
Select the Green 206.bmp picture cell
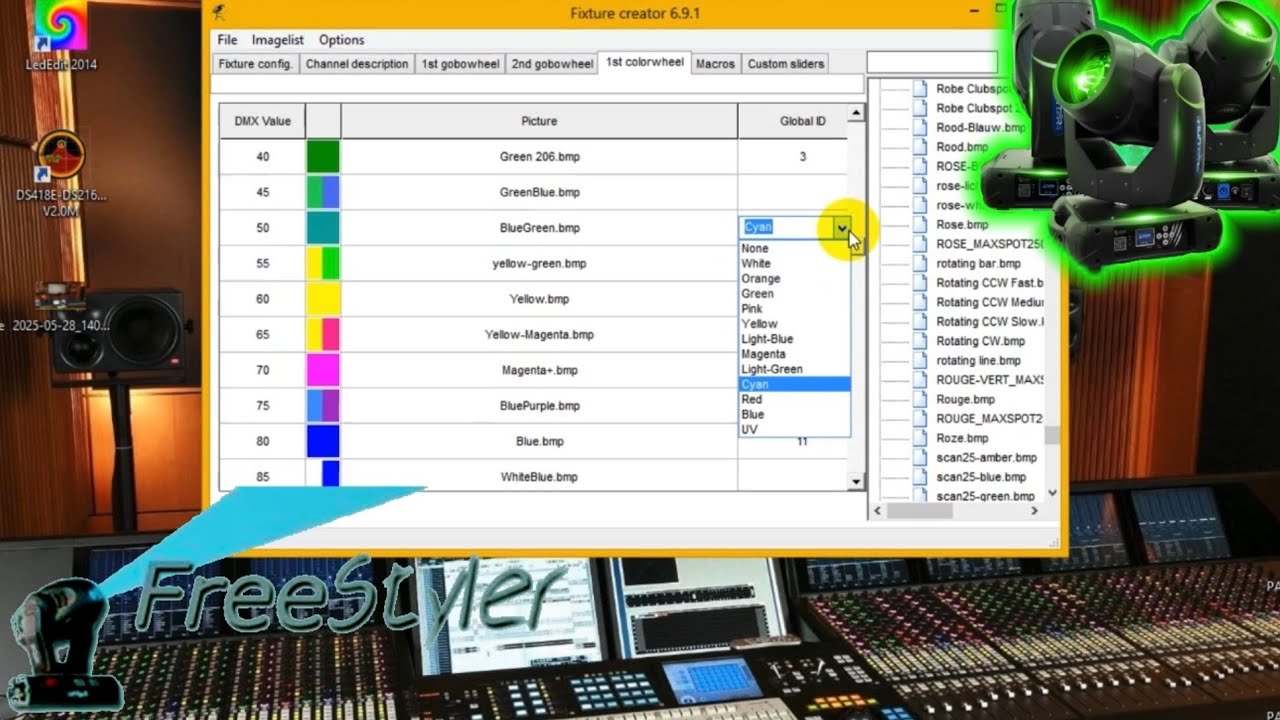click(539, 157)
